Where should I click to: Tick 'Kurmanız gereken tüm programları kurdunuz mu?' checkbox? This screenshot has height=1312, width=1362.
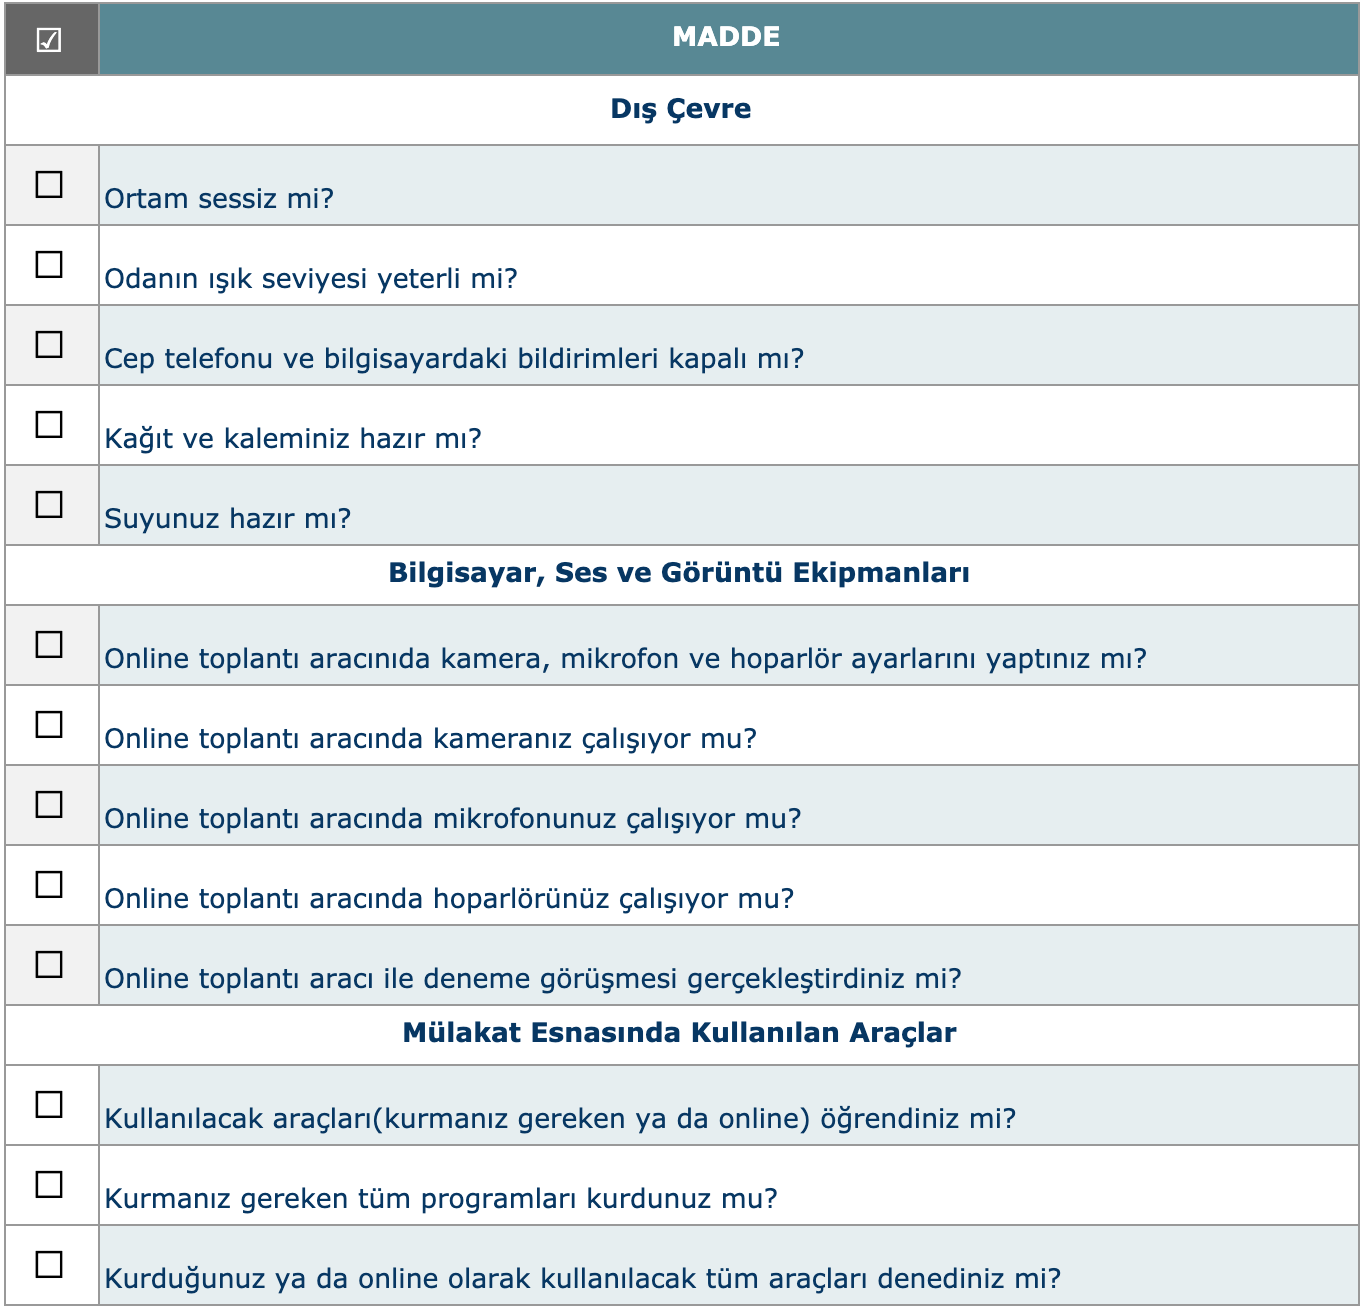click(49, 1185)
